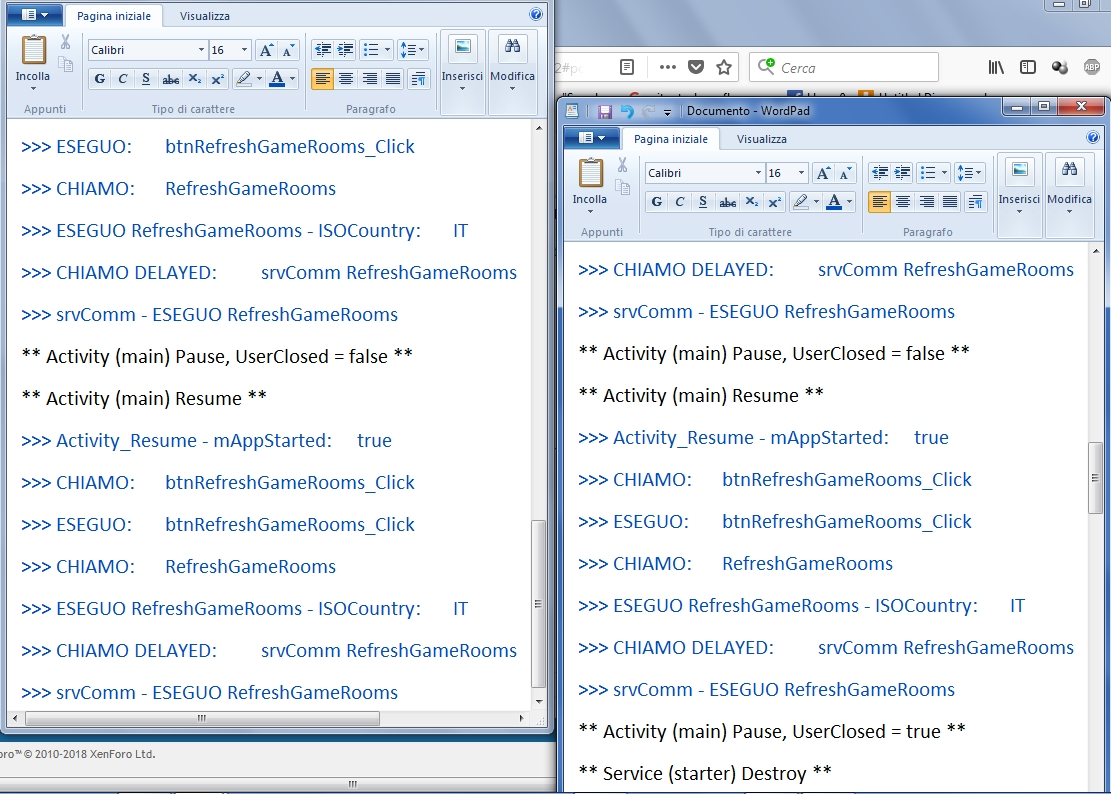
Task: Toggle underline S in left WordPad
Action: coord(146,79)
